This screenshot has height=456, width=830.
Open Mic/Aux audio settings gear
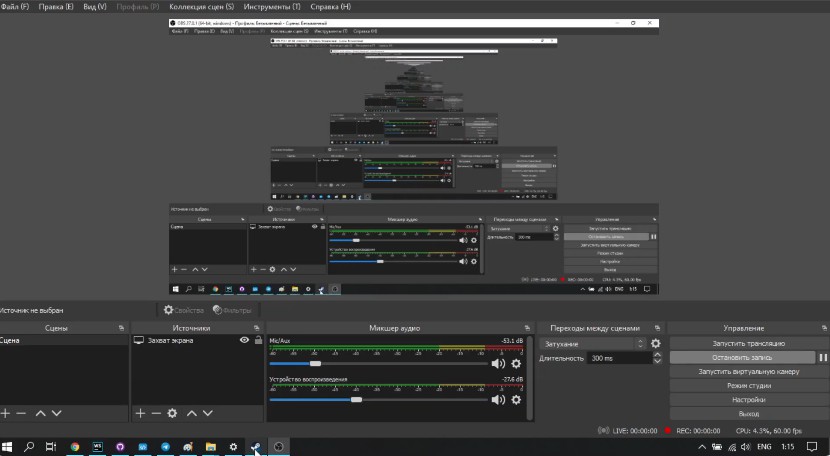pyautogui.click(x=516, y=364)
